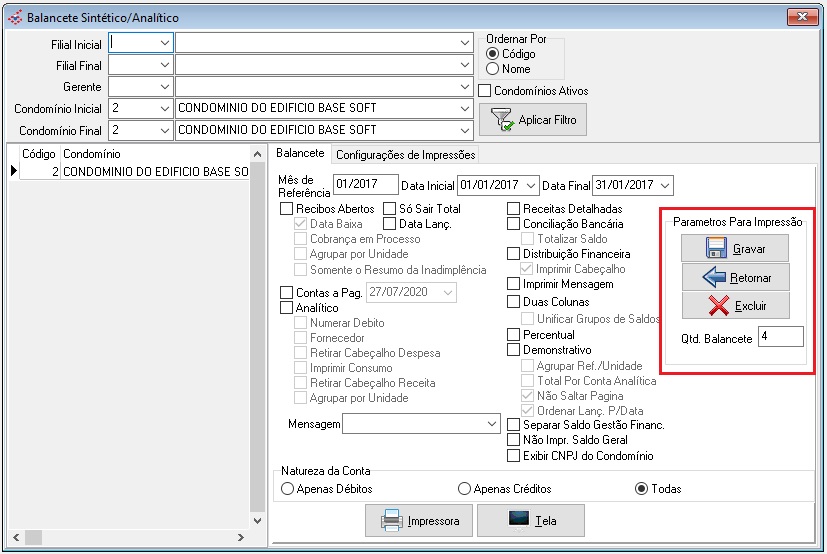This screenshot has width=827, height=554.
Task: Click the Aplicar Filtro funnel icon
Action: pos(501,120)
